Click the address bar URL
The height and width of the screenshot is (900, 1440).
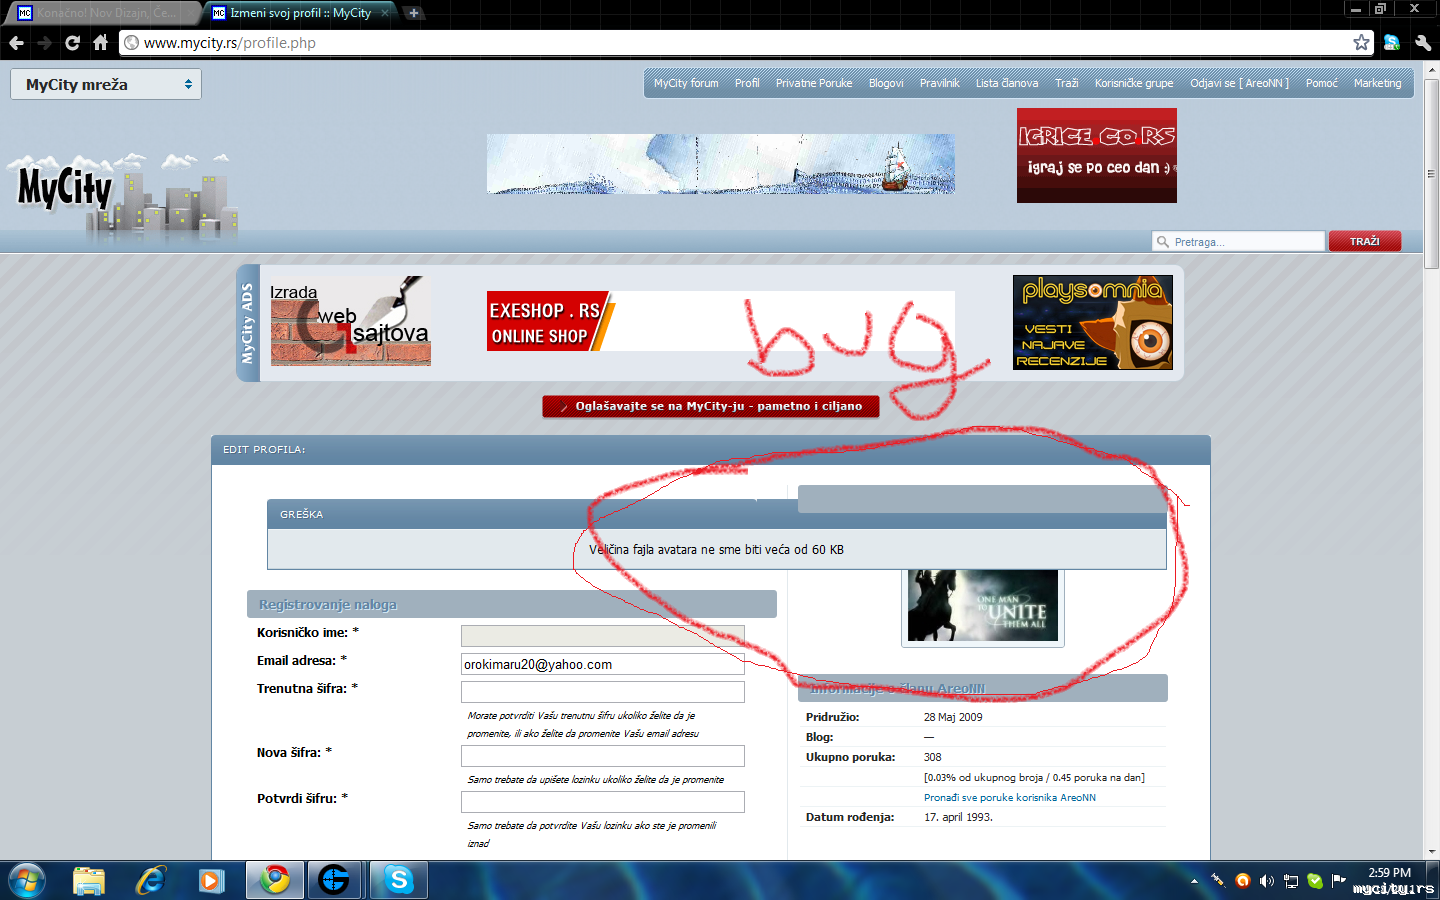pyautogui.click(x=230, y=43)
